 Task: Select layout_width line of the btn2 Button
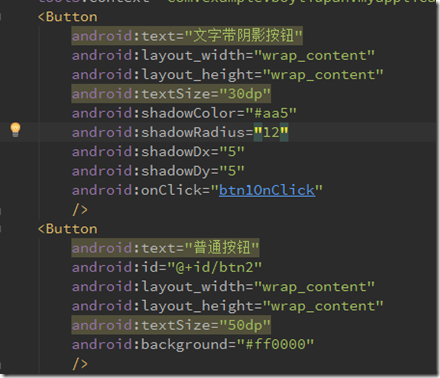point(223,287)
